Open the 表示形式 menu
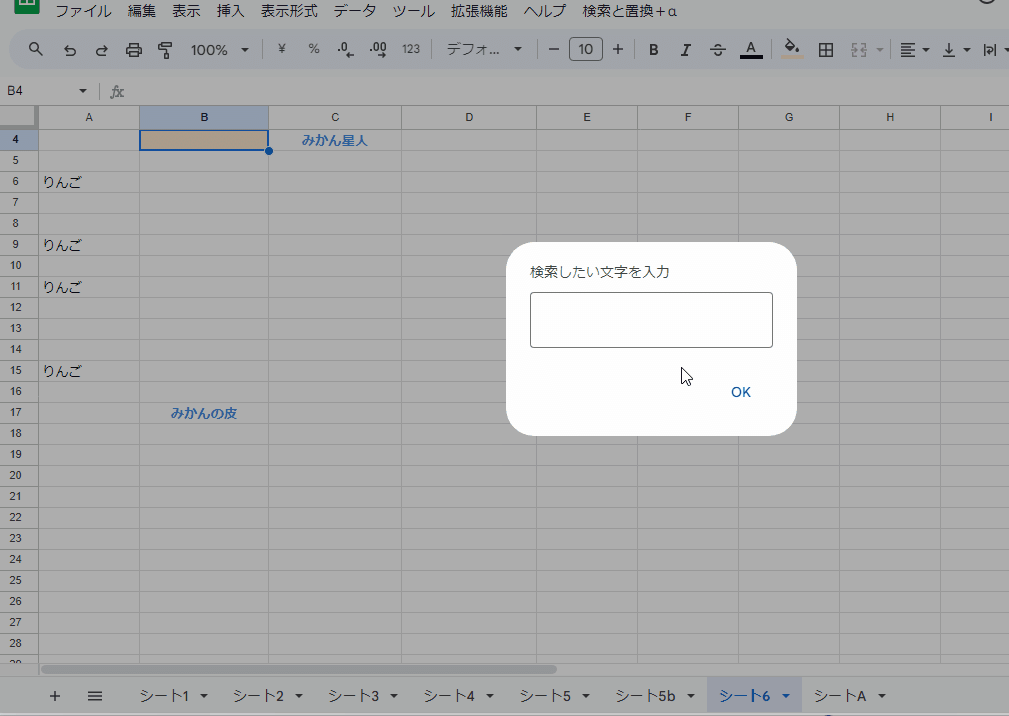The height and width of the screenshot is (716, 1009). tap(289, 11)
